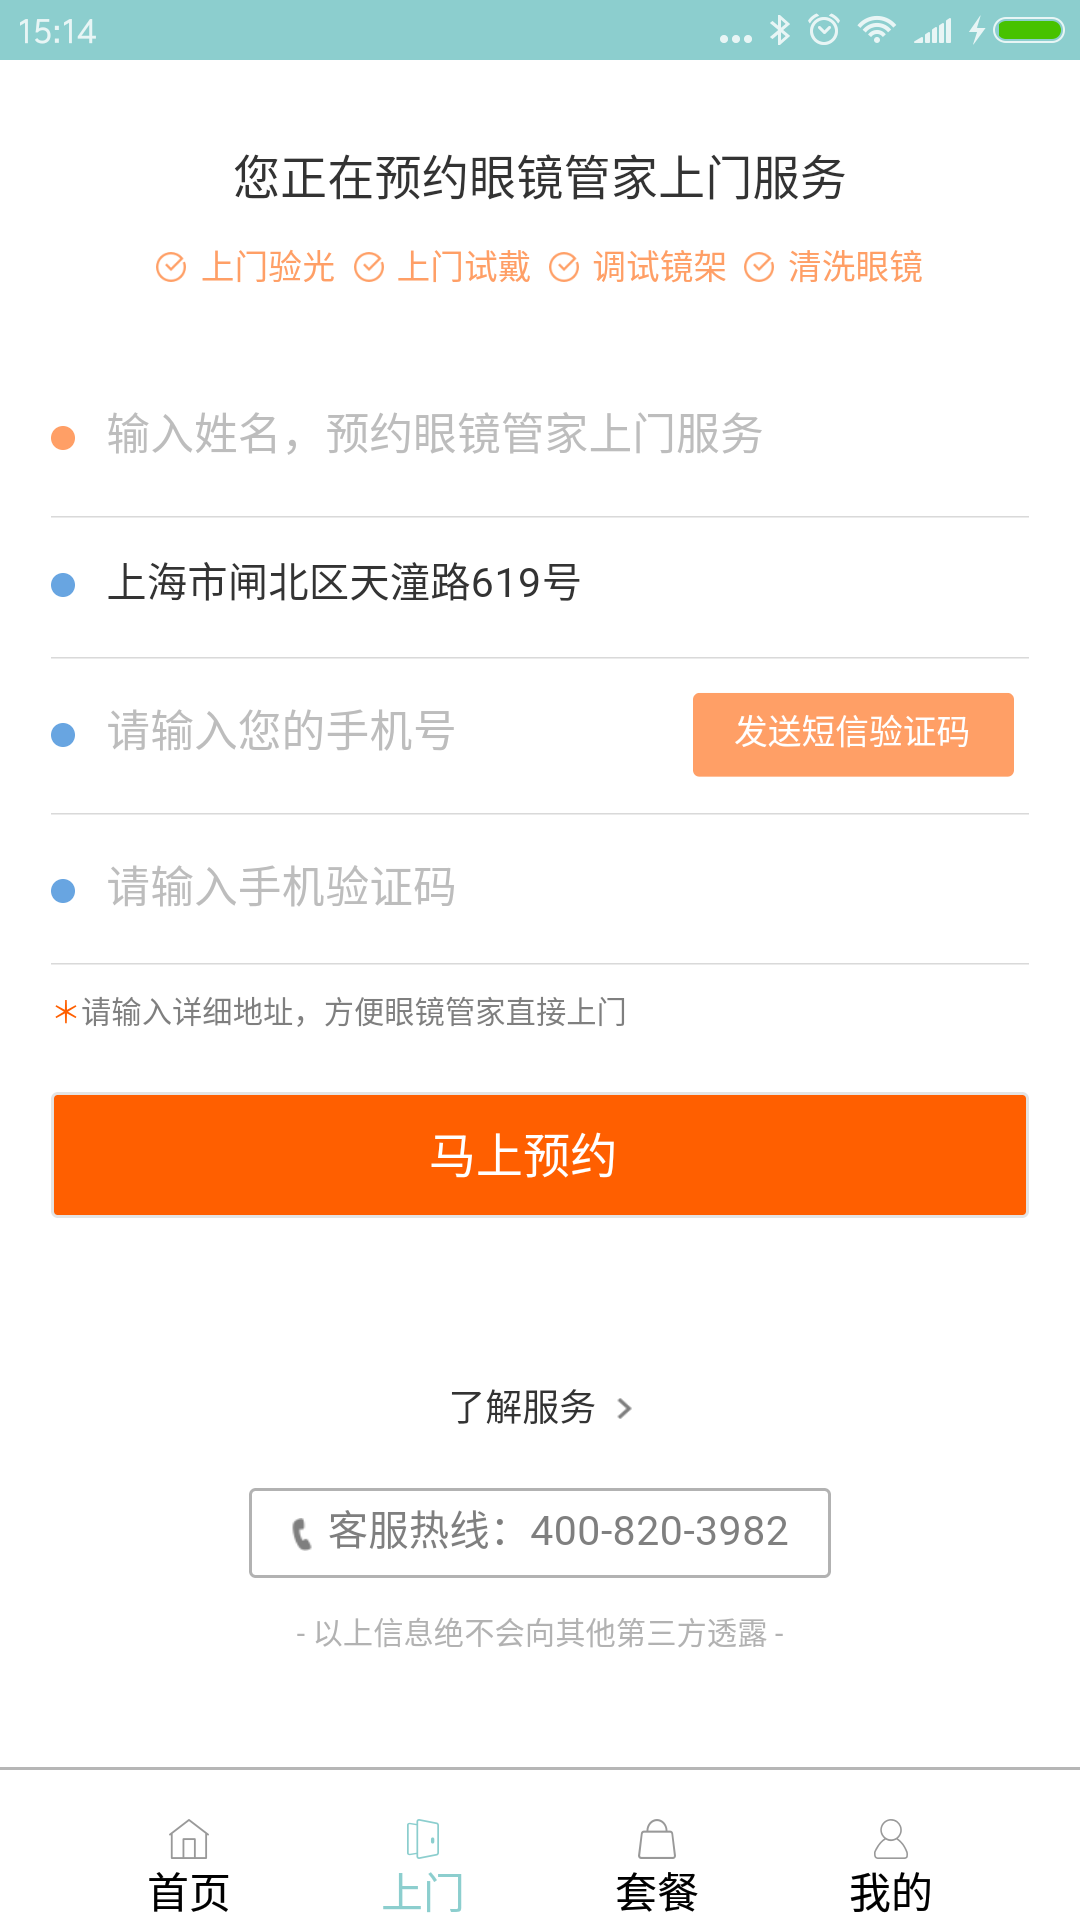
Task: Tap the door icon for 上门 tab
Action: tap(423, 1838)
